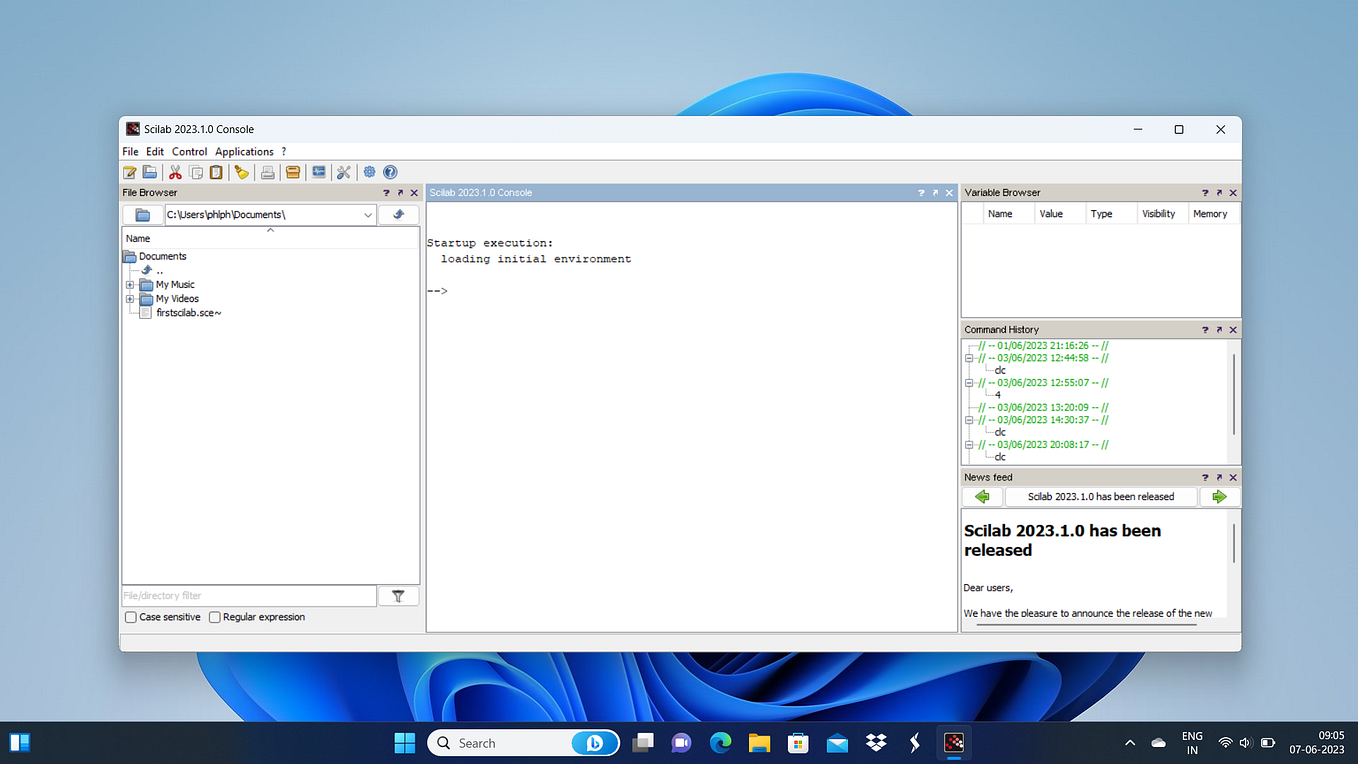Click the News feed horizontal scrollbar

(1087, 626)
